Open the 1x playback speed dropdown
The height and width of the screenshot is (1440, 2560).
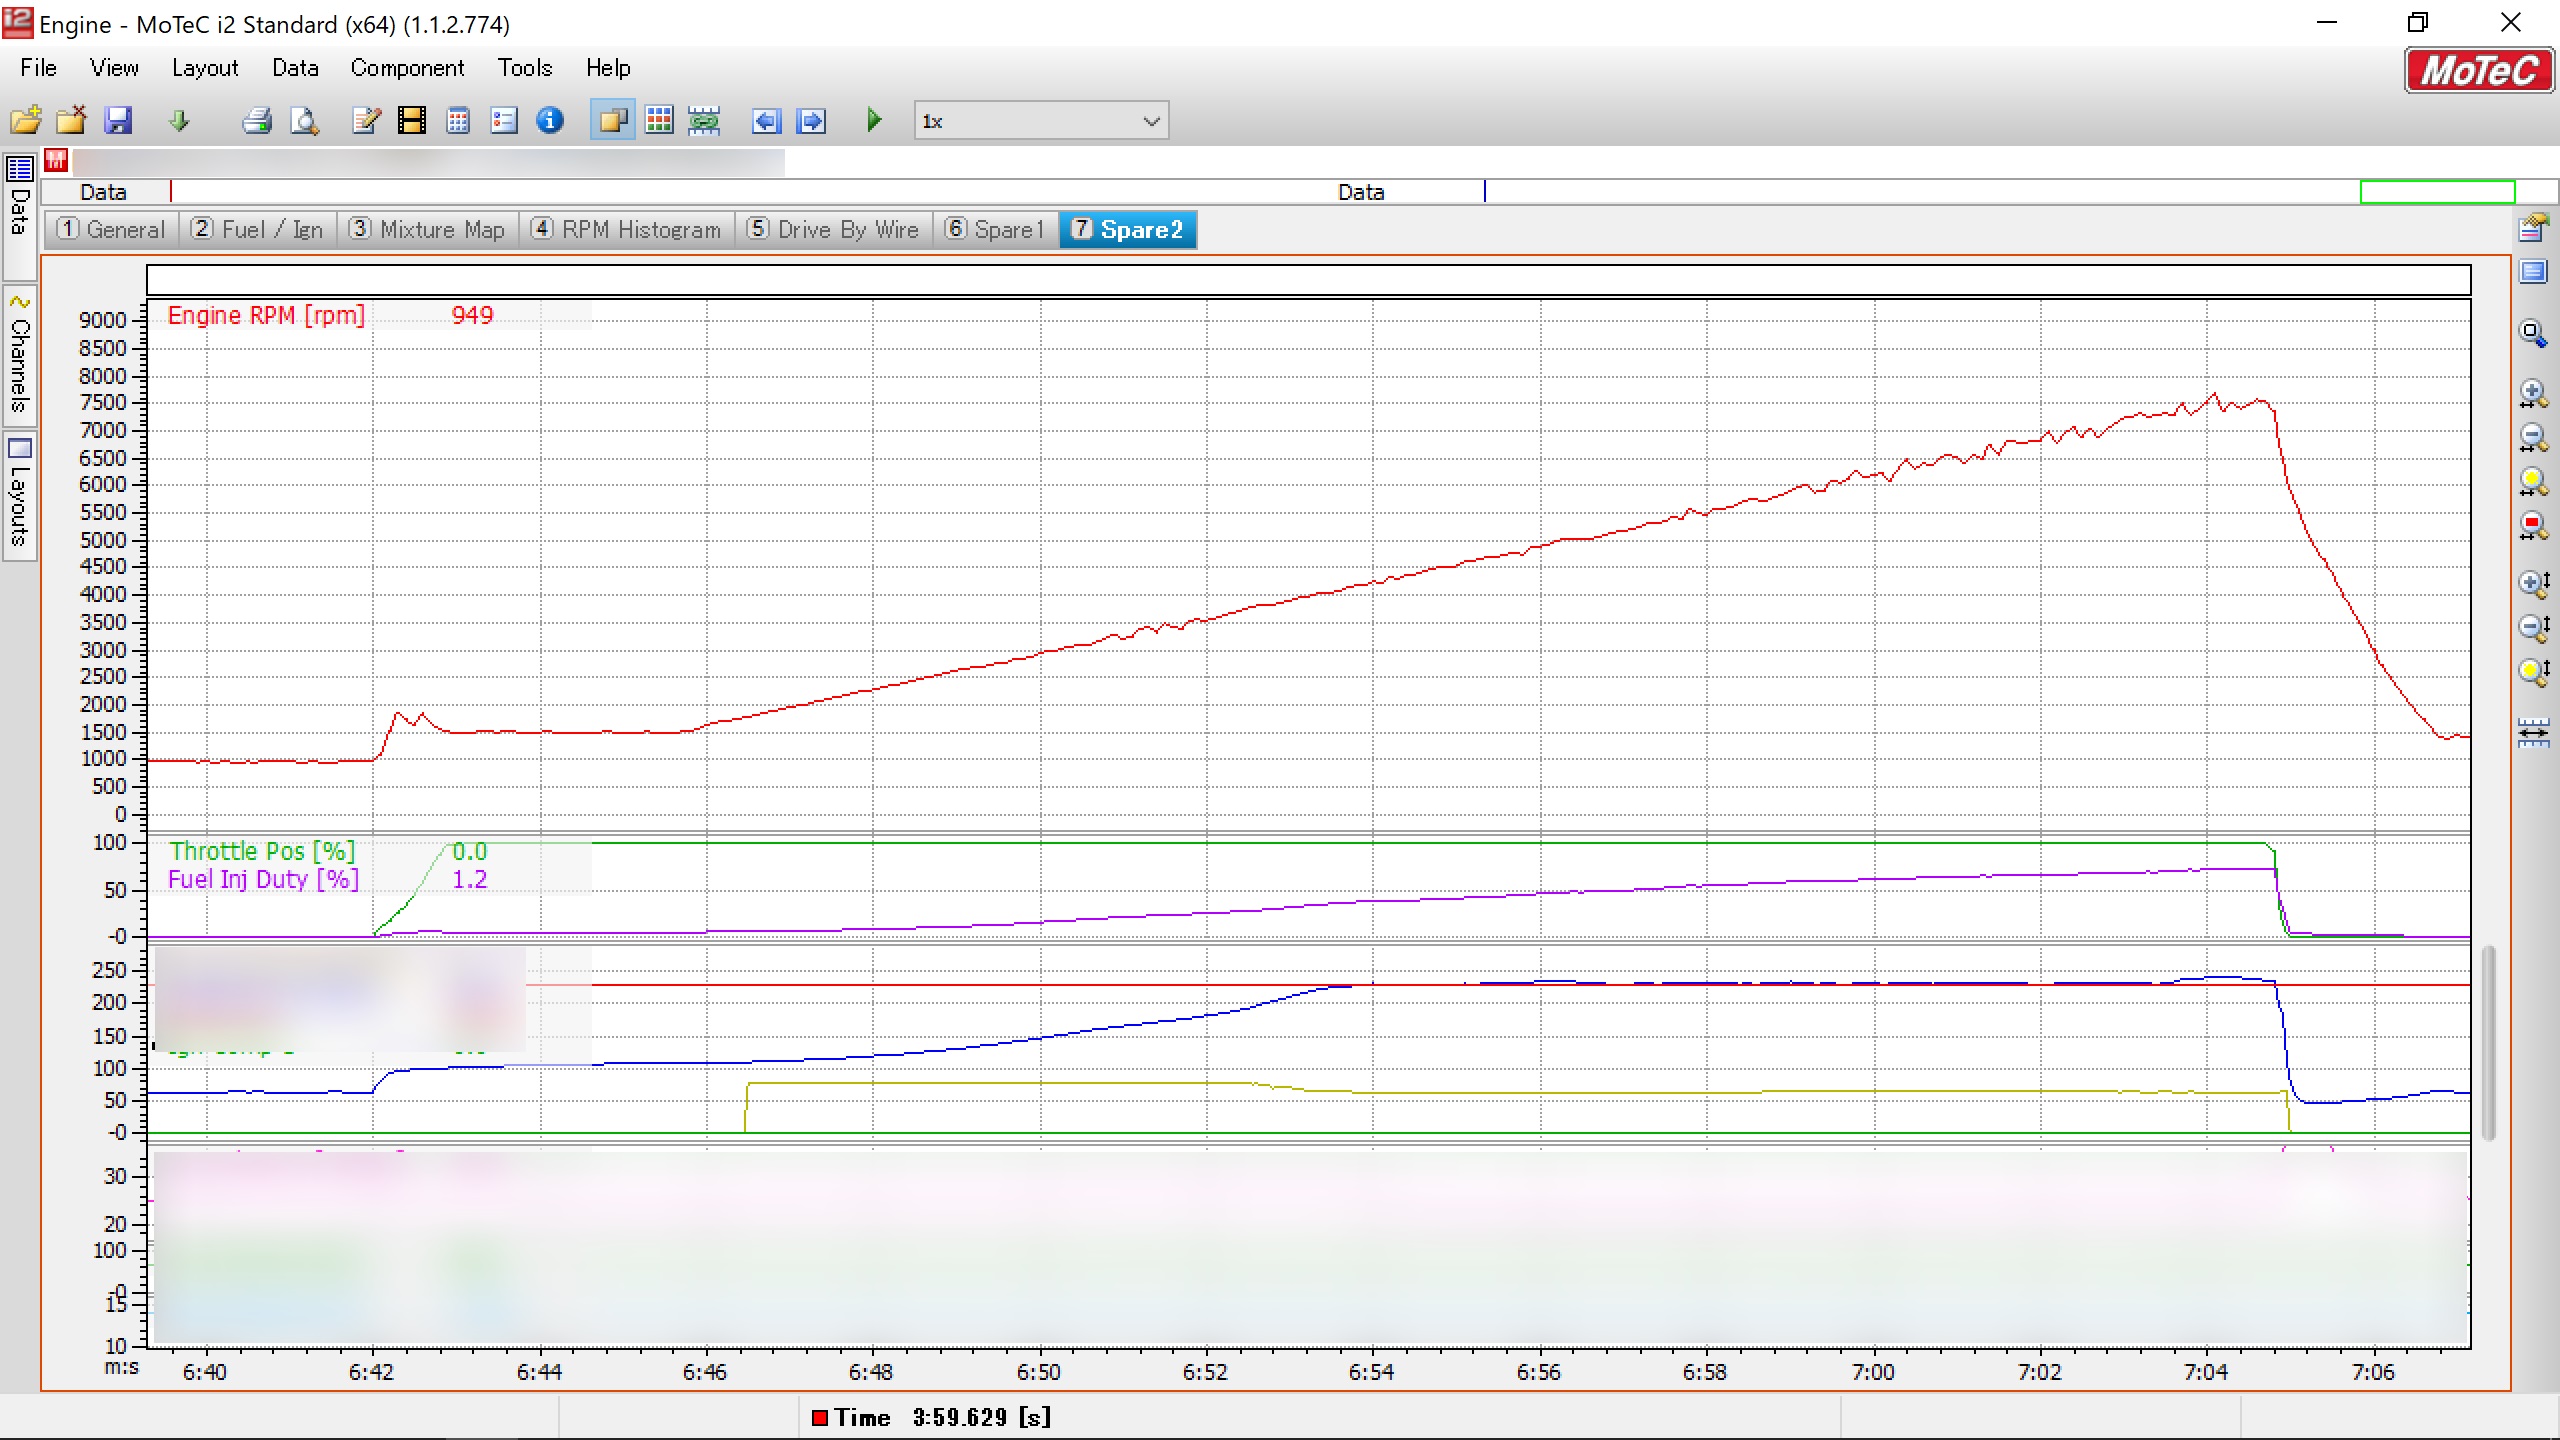pyautogui.click(x=1151, y=121)
